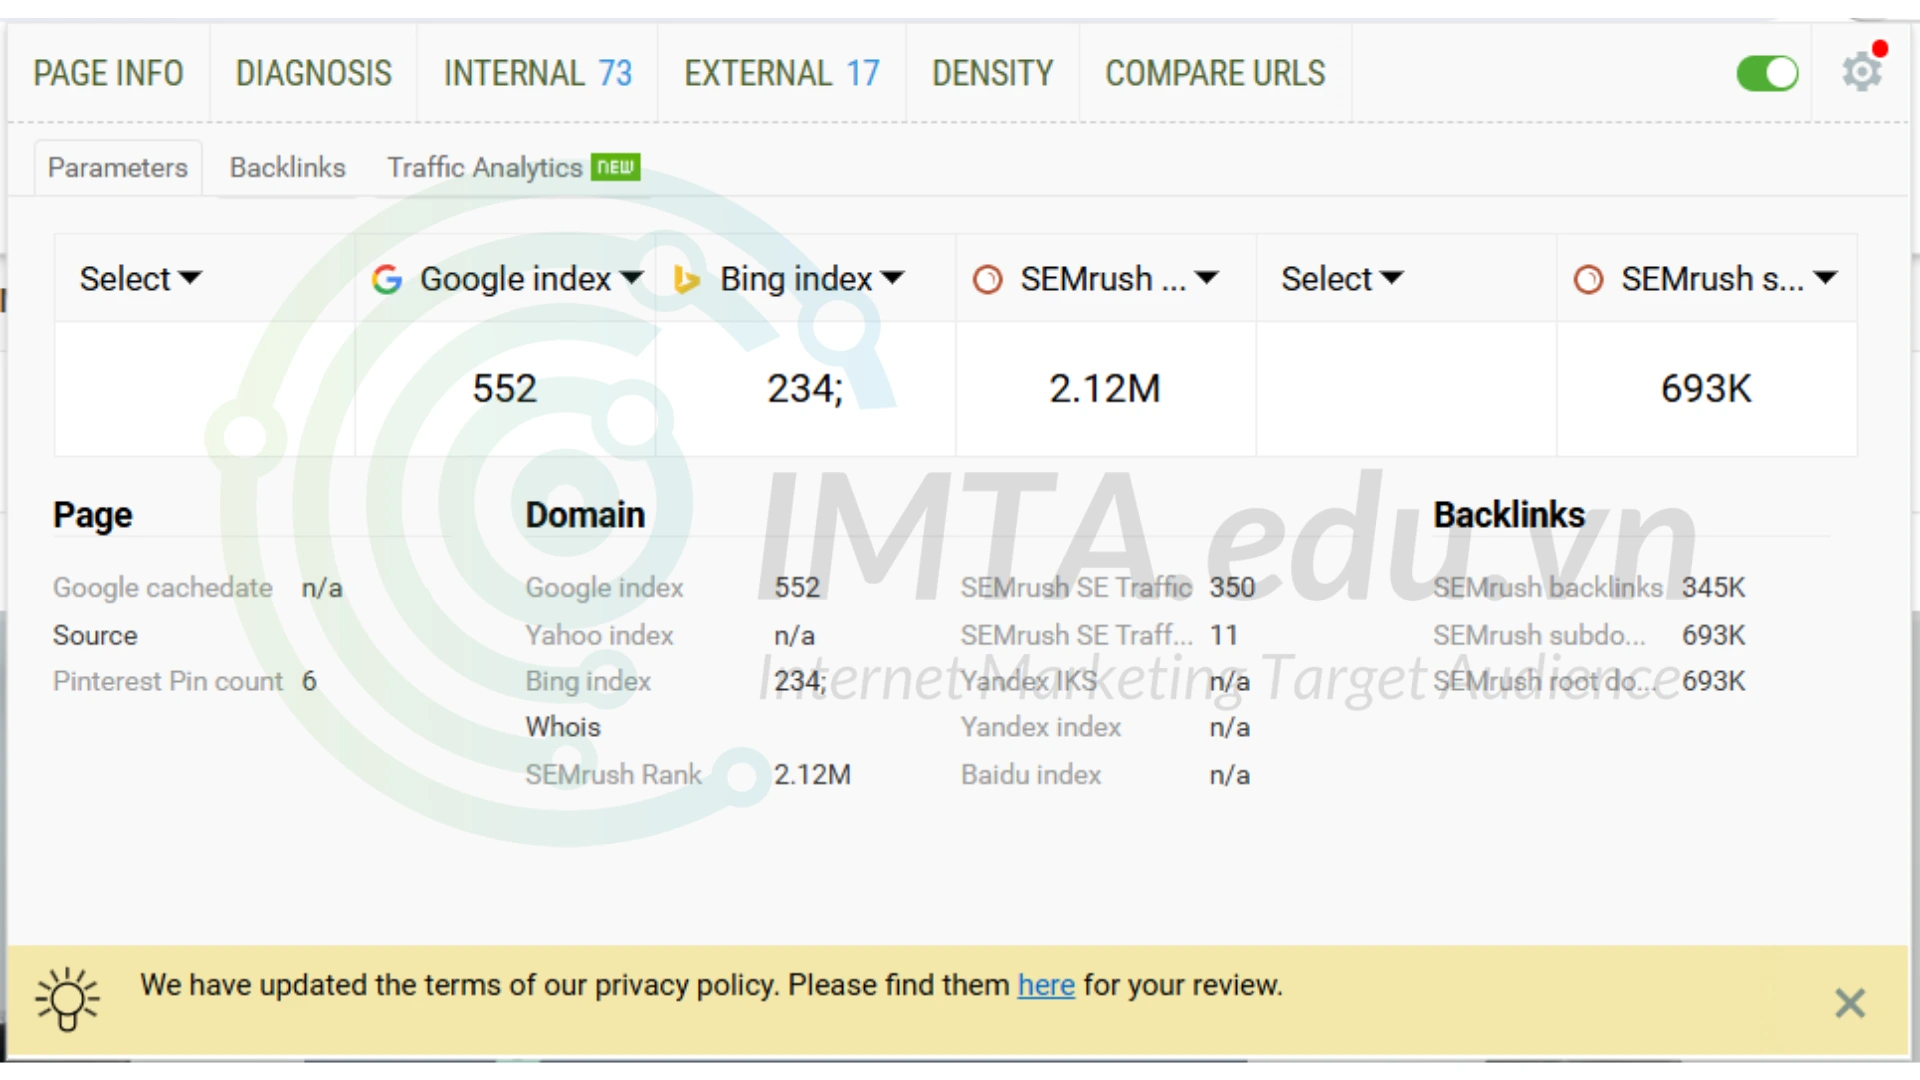Click the Whois link under Domain

coord(563,727)
